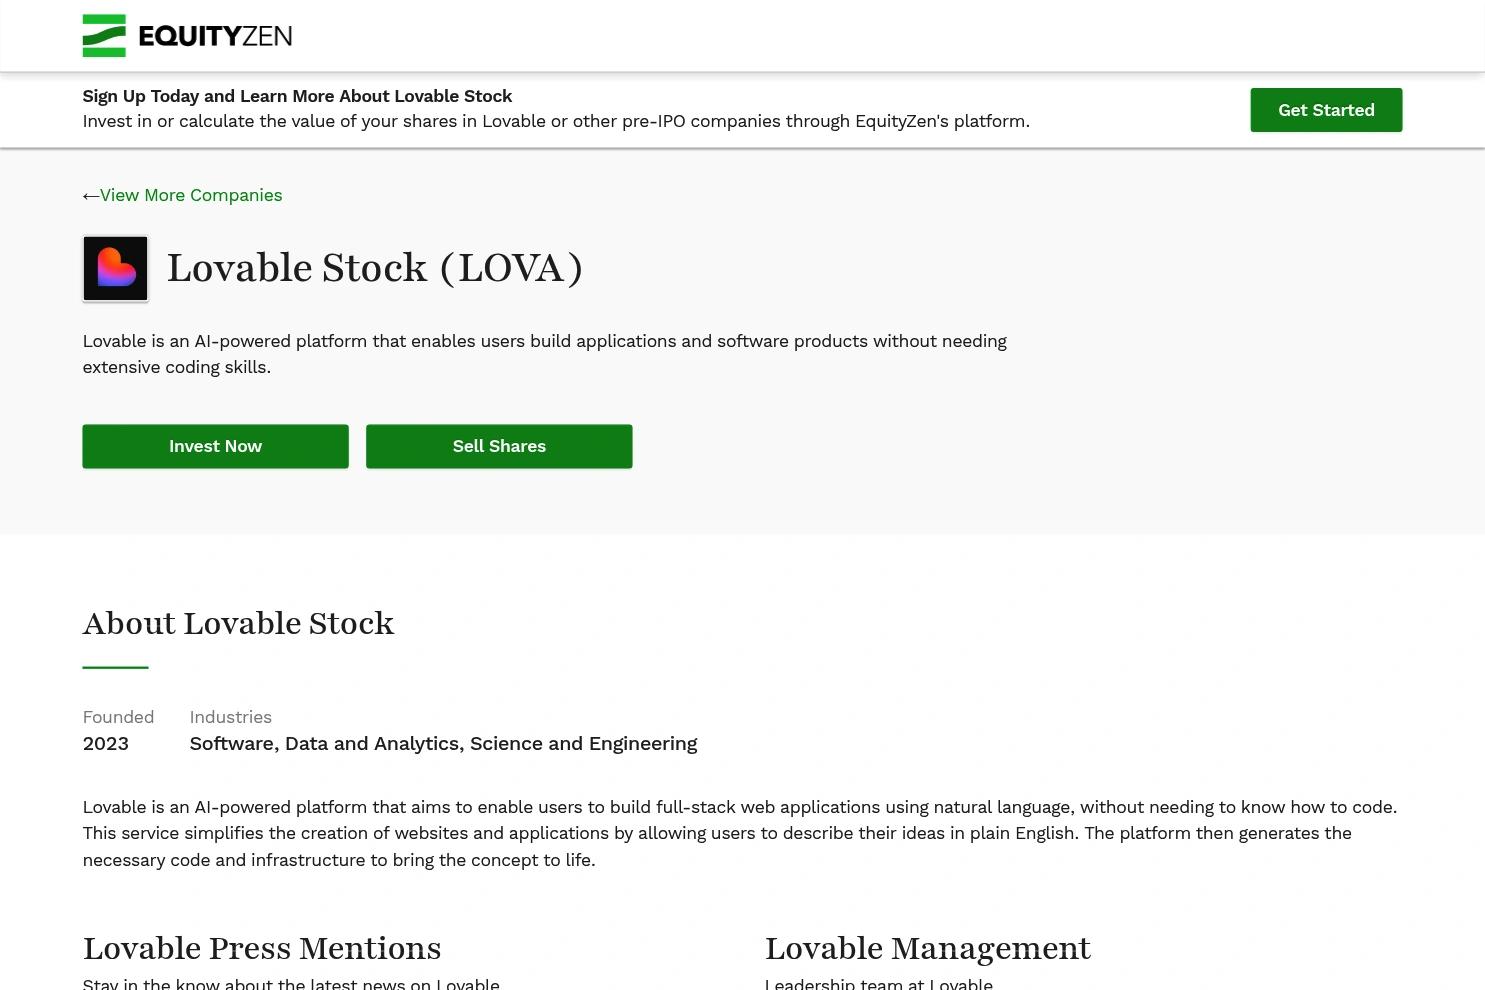Click the long About description paragraph
The height and width of the screenshot is (990, 1485).
(x=740, y=833)
